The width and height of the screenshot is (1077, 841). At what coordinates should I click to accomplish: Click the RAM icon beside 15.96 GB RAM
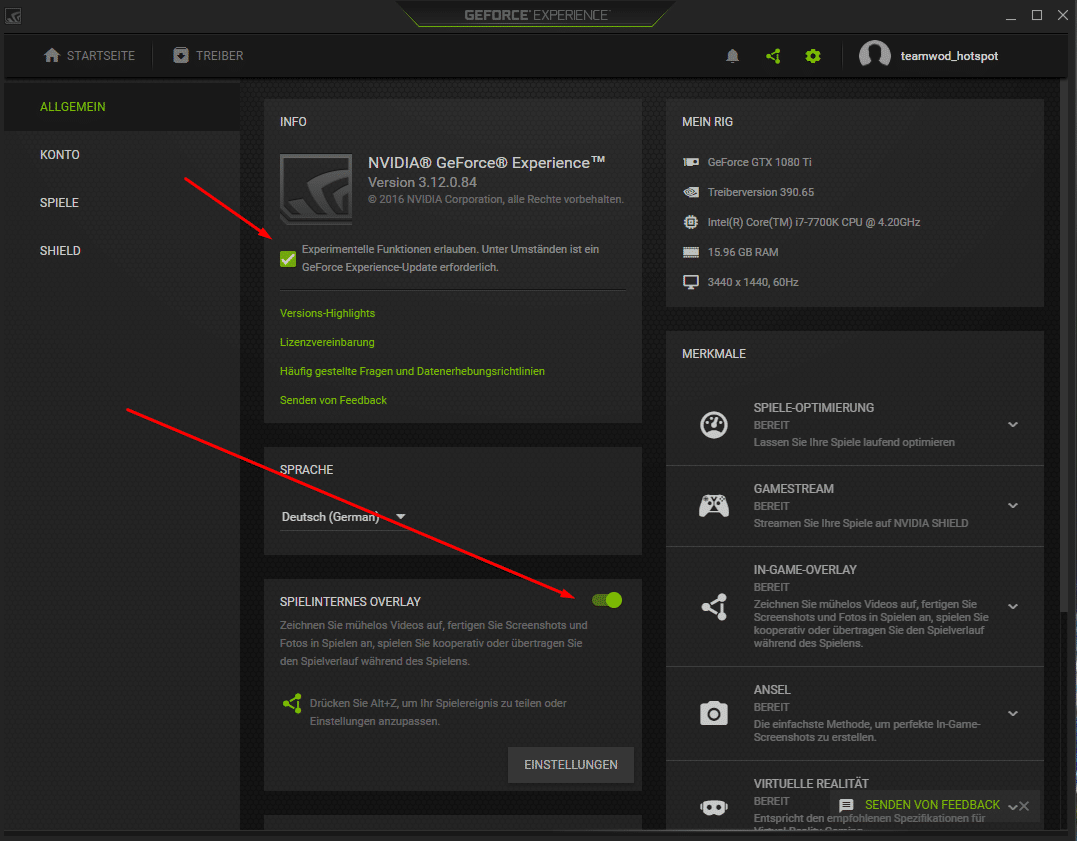pyautogui.click(x=690, y=252)
